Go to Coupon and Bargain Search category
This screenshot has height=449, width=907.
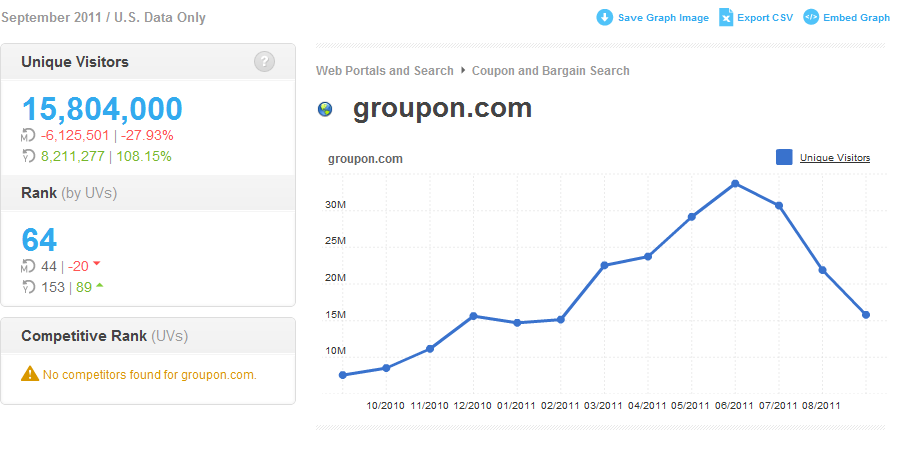click(x=550, y=71)
